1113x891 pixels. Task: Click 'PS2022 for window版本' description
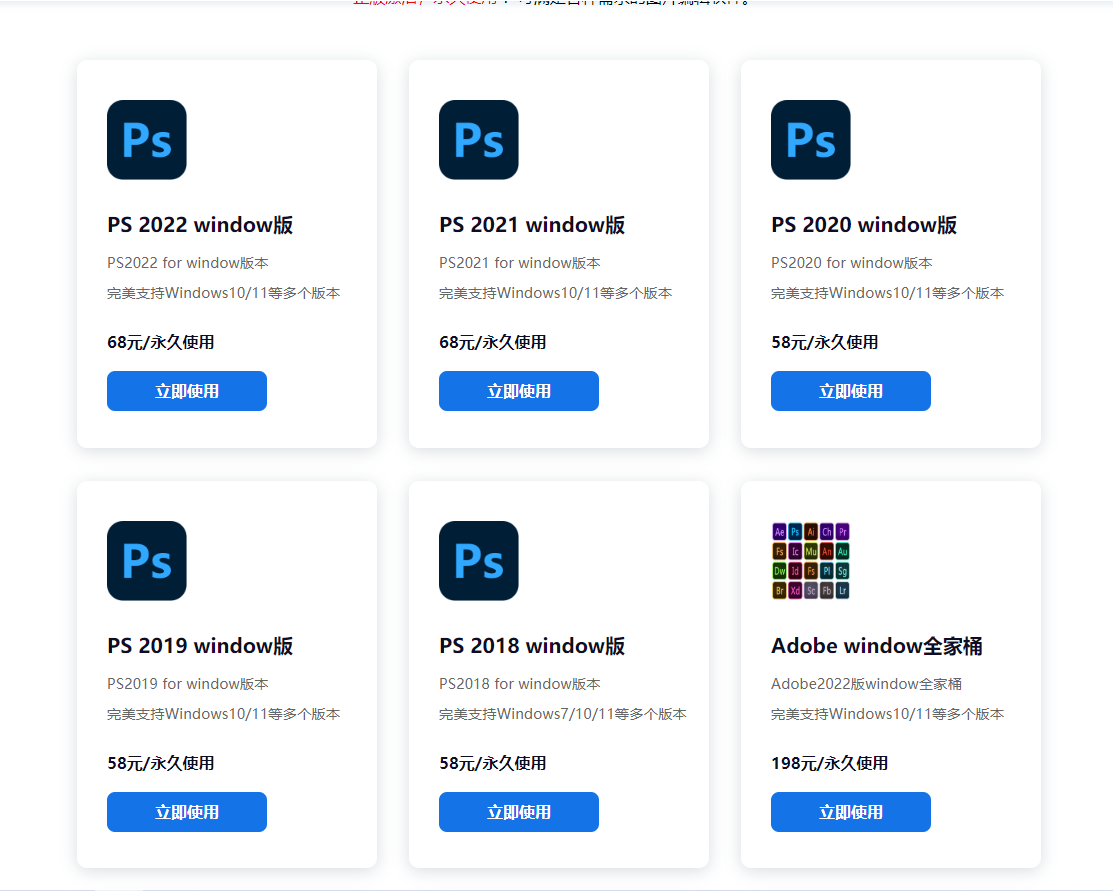pos(188,263)
